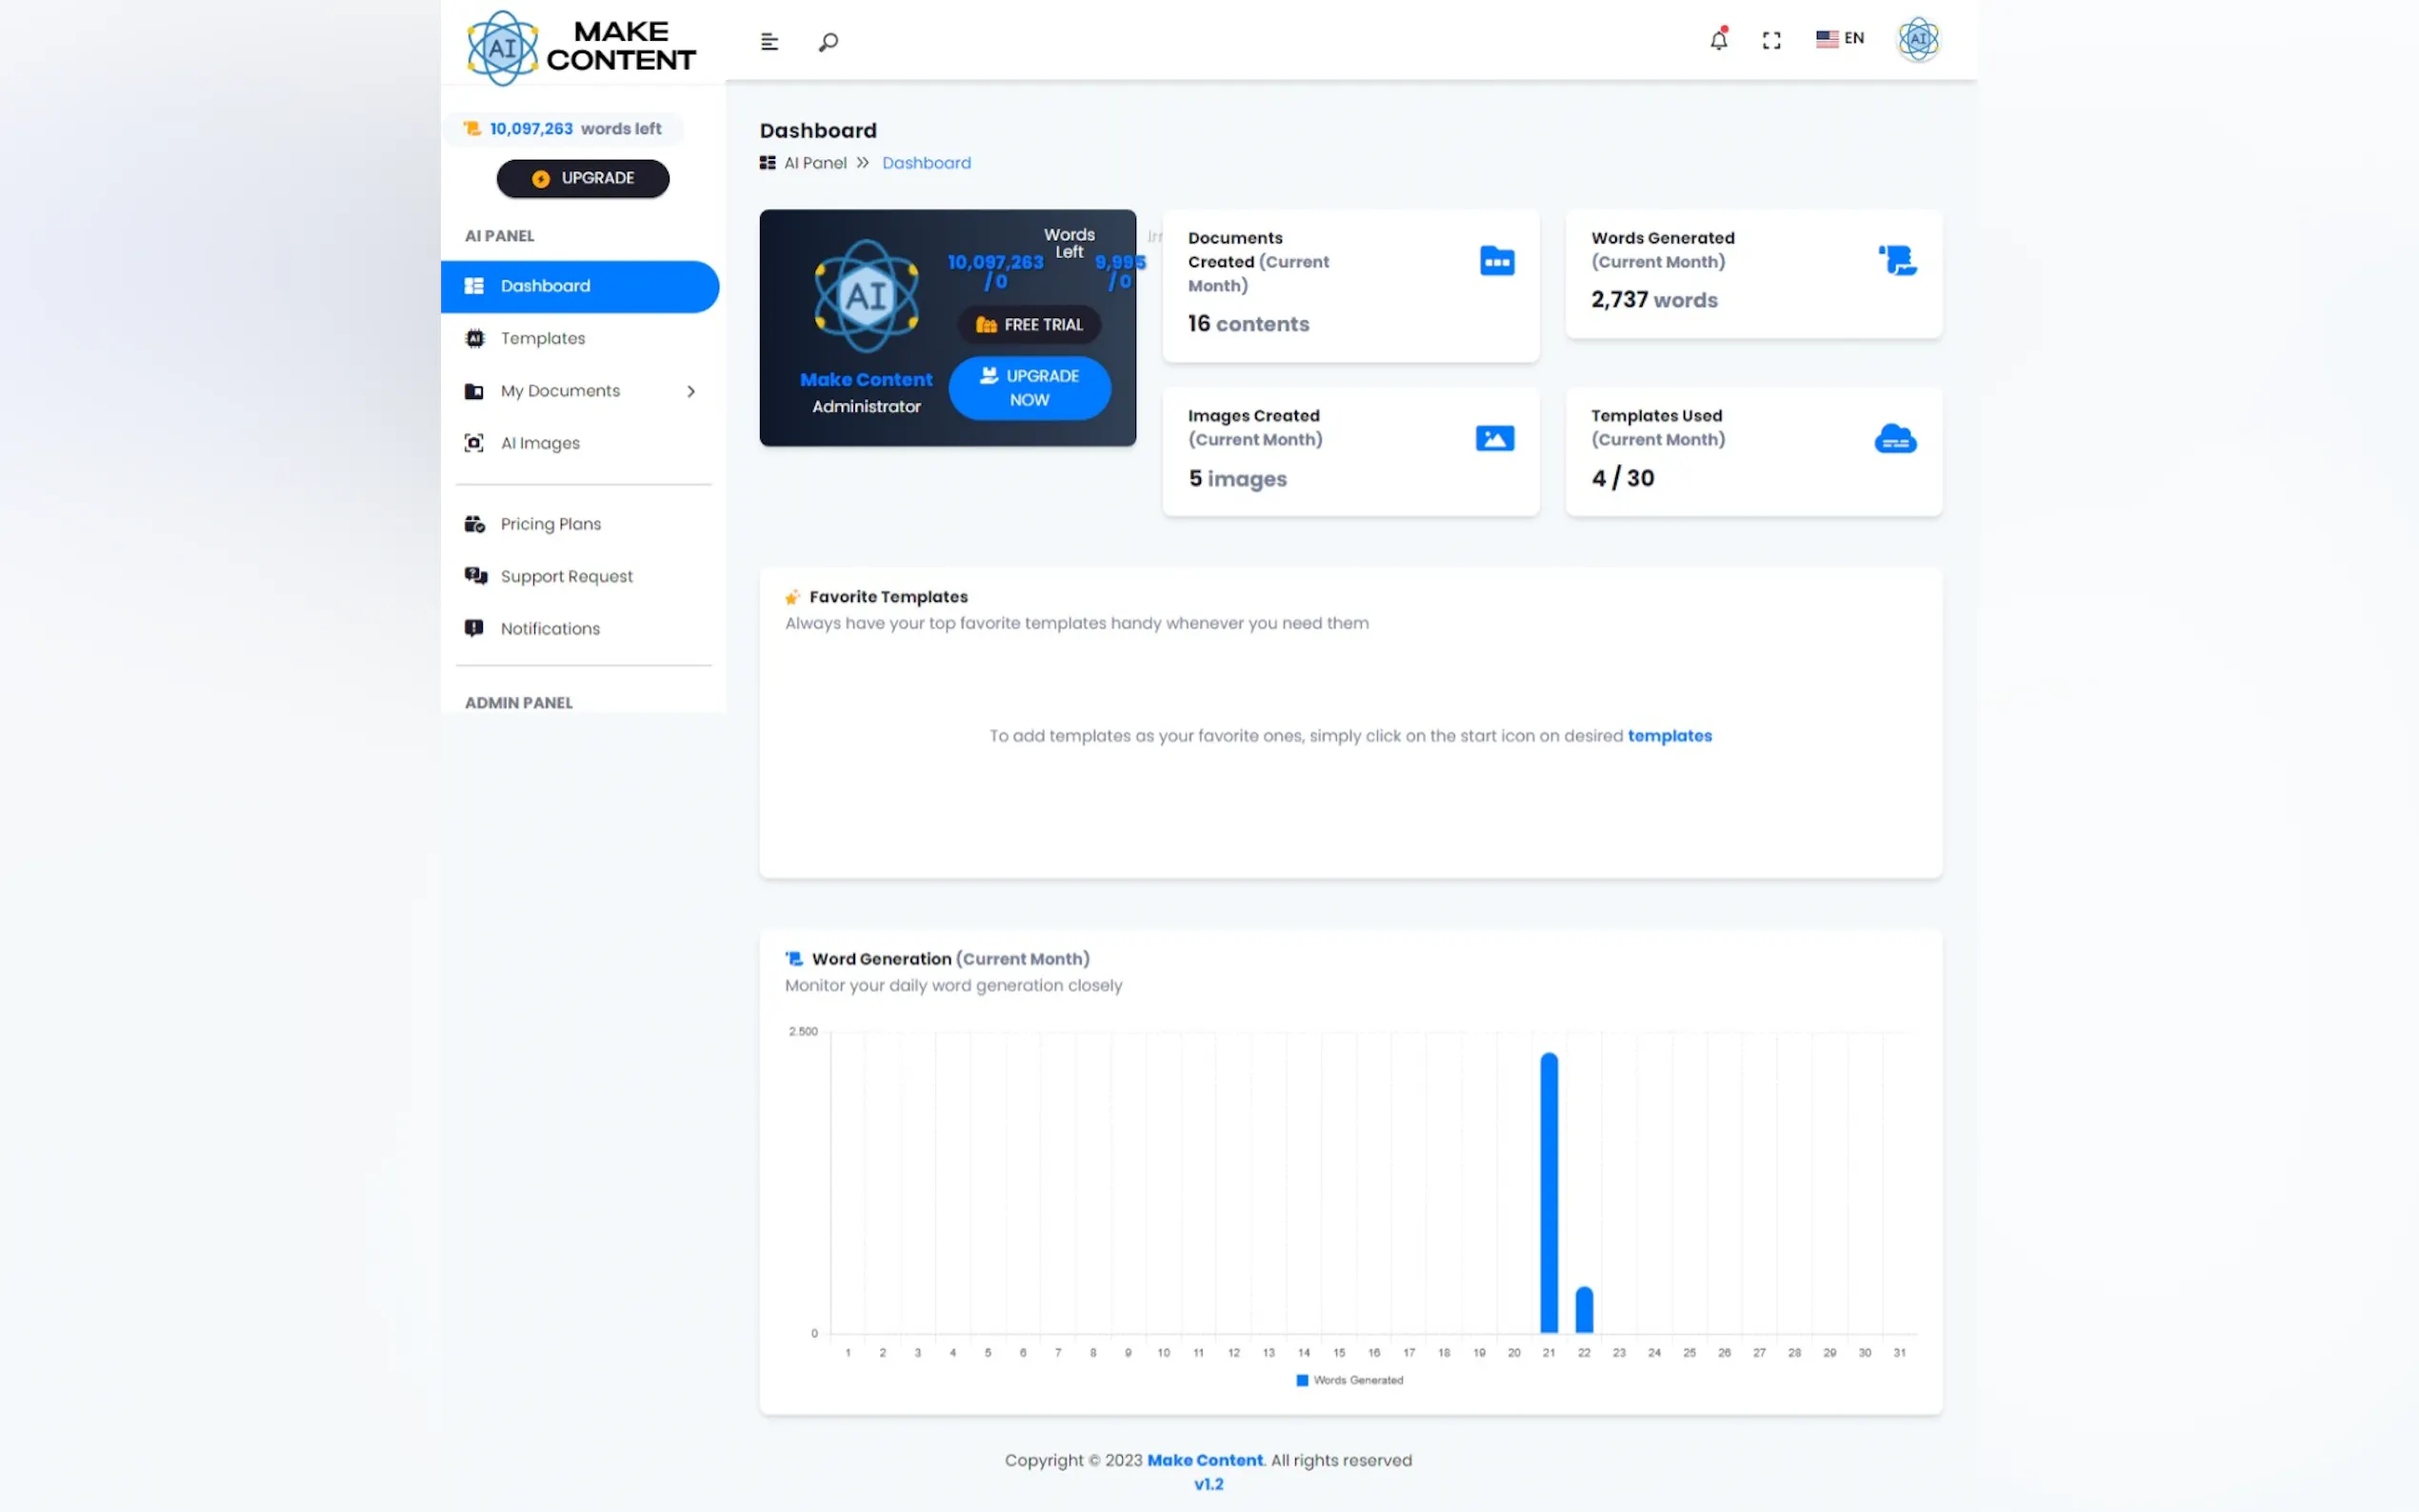Click the Pricing Plans sidebar icon
The image size is (2419, 1512).
click(474, 524)
